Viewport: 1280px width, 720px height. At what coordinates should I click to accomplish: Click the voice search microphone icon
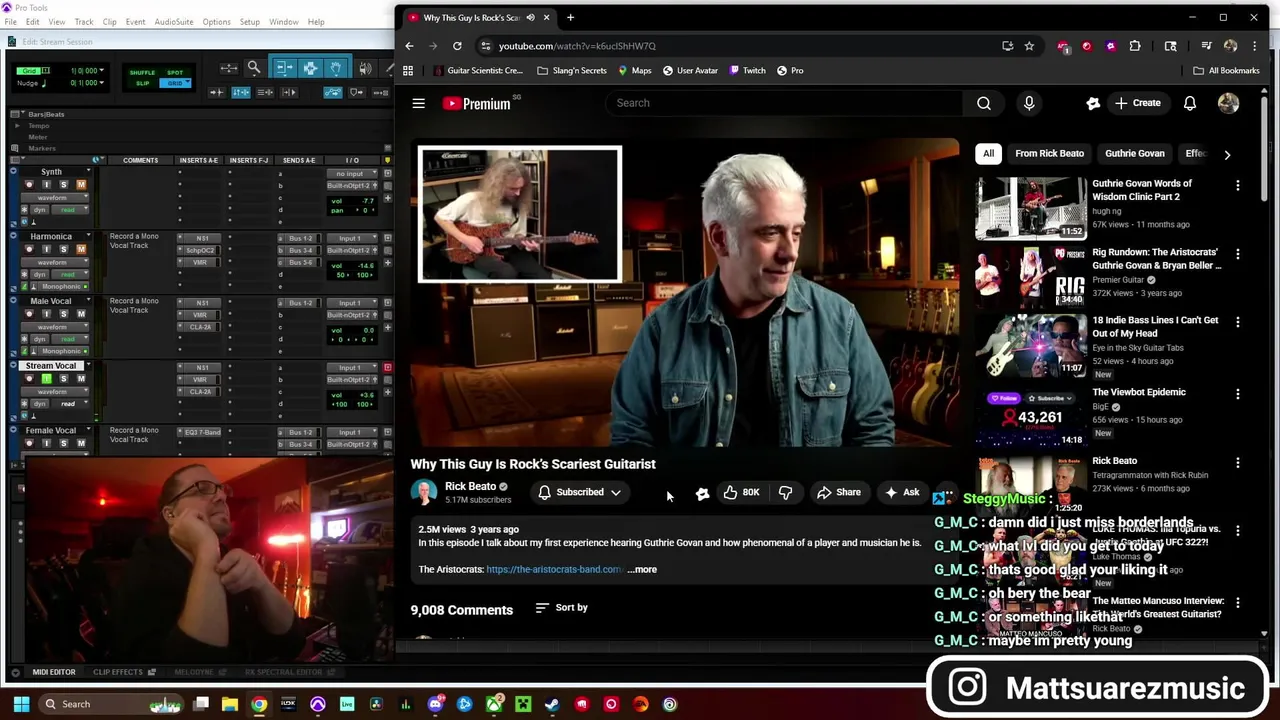coord(1029,103)
